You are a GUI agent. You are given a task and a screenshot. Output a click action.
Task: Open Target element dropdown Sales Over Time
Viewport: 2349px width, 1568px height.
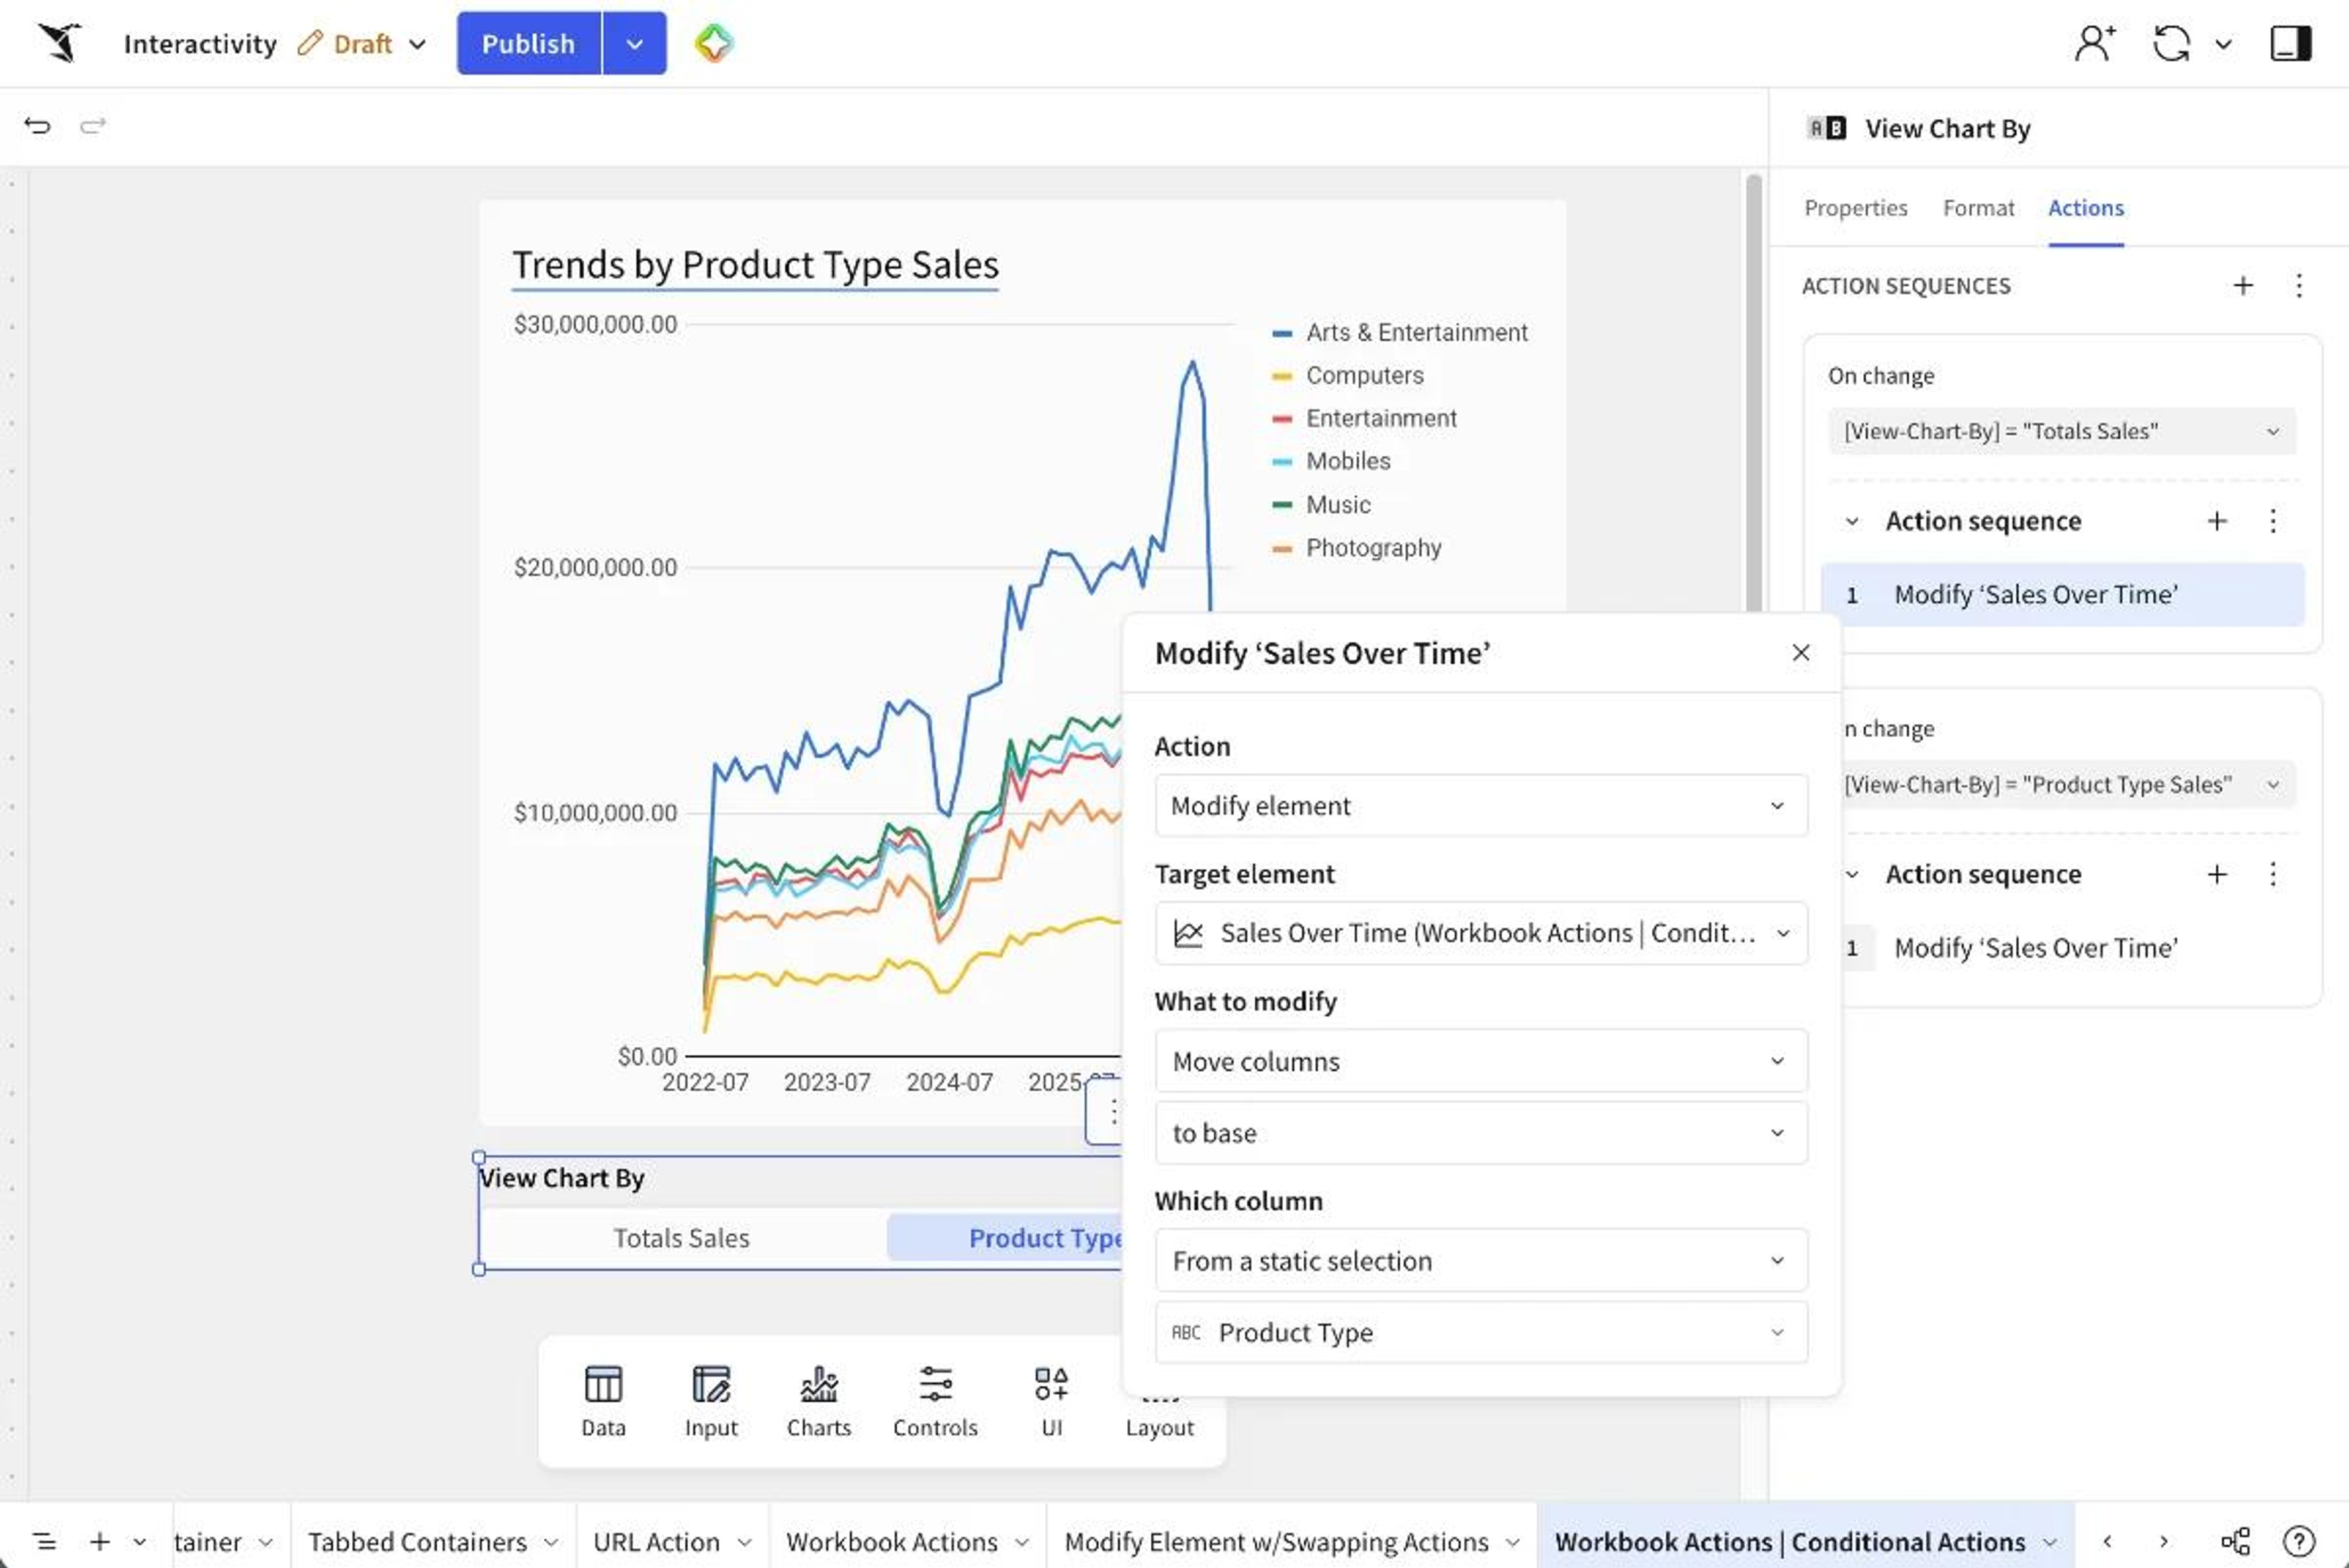point(1480,933)
